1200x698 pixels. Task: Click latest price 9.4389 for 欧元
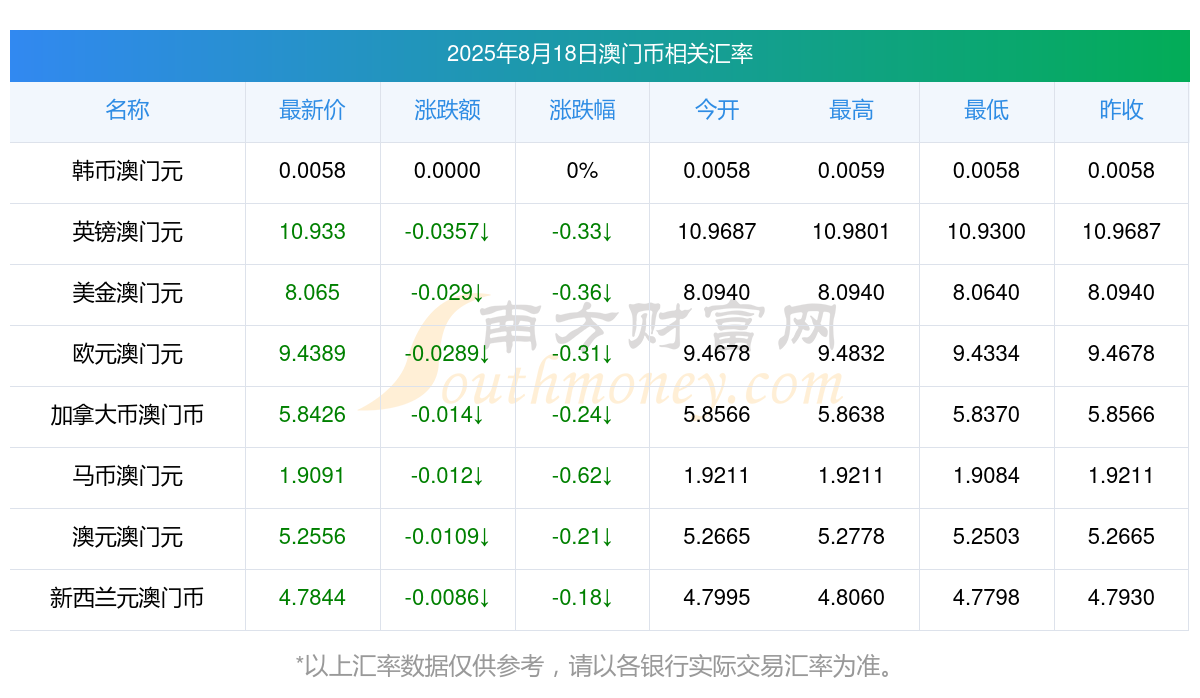click(312, 354)
